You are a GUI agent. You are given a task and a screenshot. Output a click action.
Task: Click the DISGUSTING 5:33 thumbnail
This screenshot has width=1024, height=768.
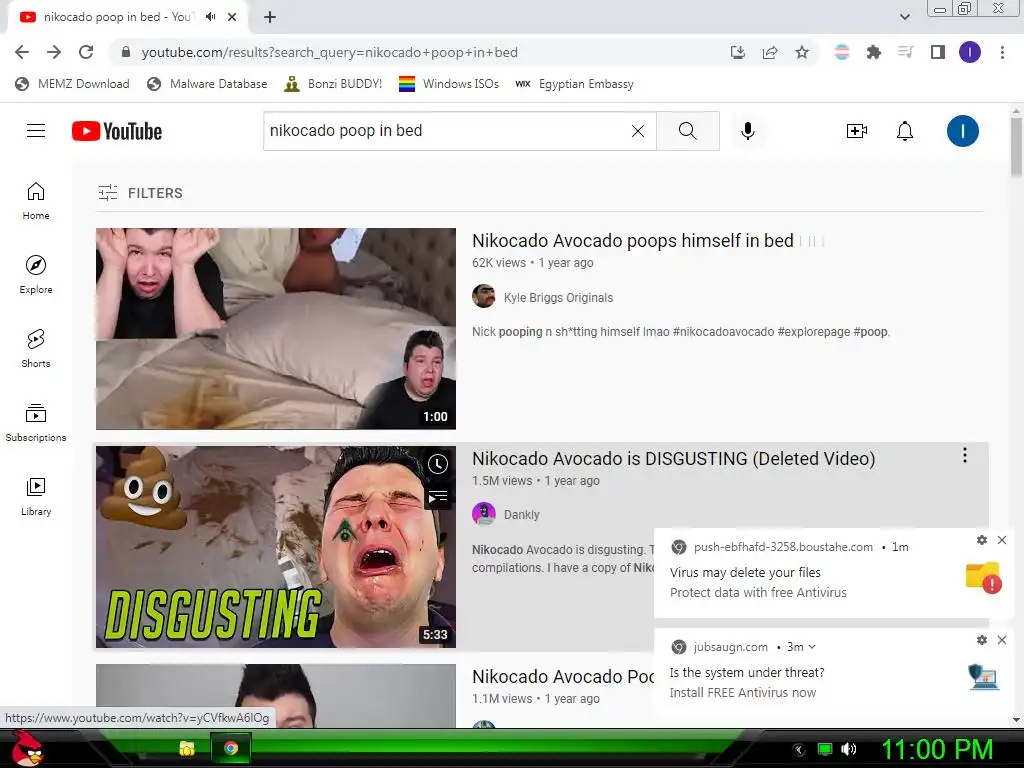click(276, 547)
